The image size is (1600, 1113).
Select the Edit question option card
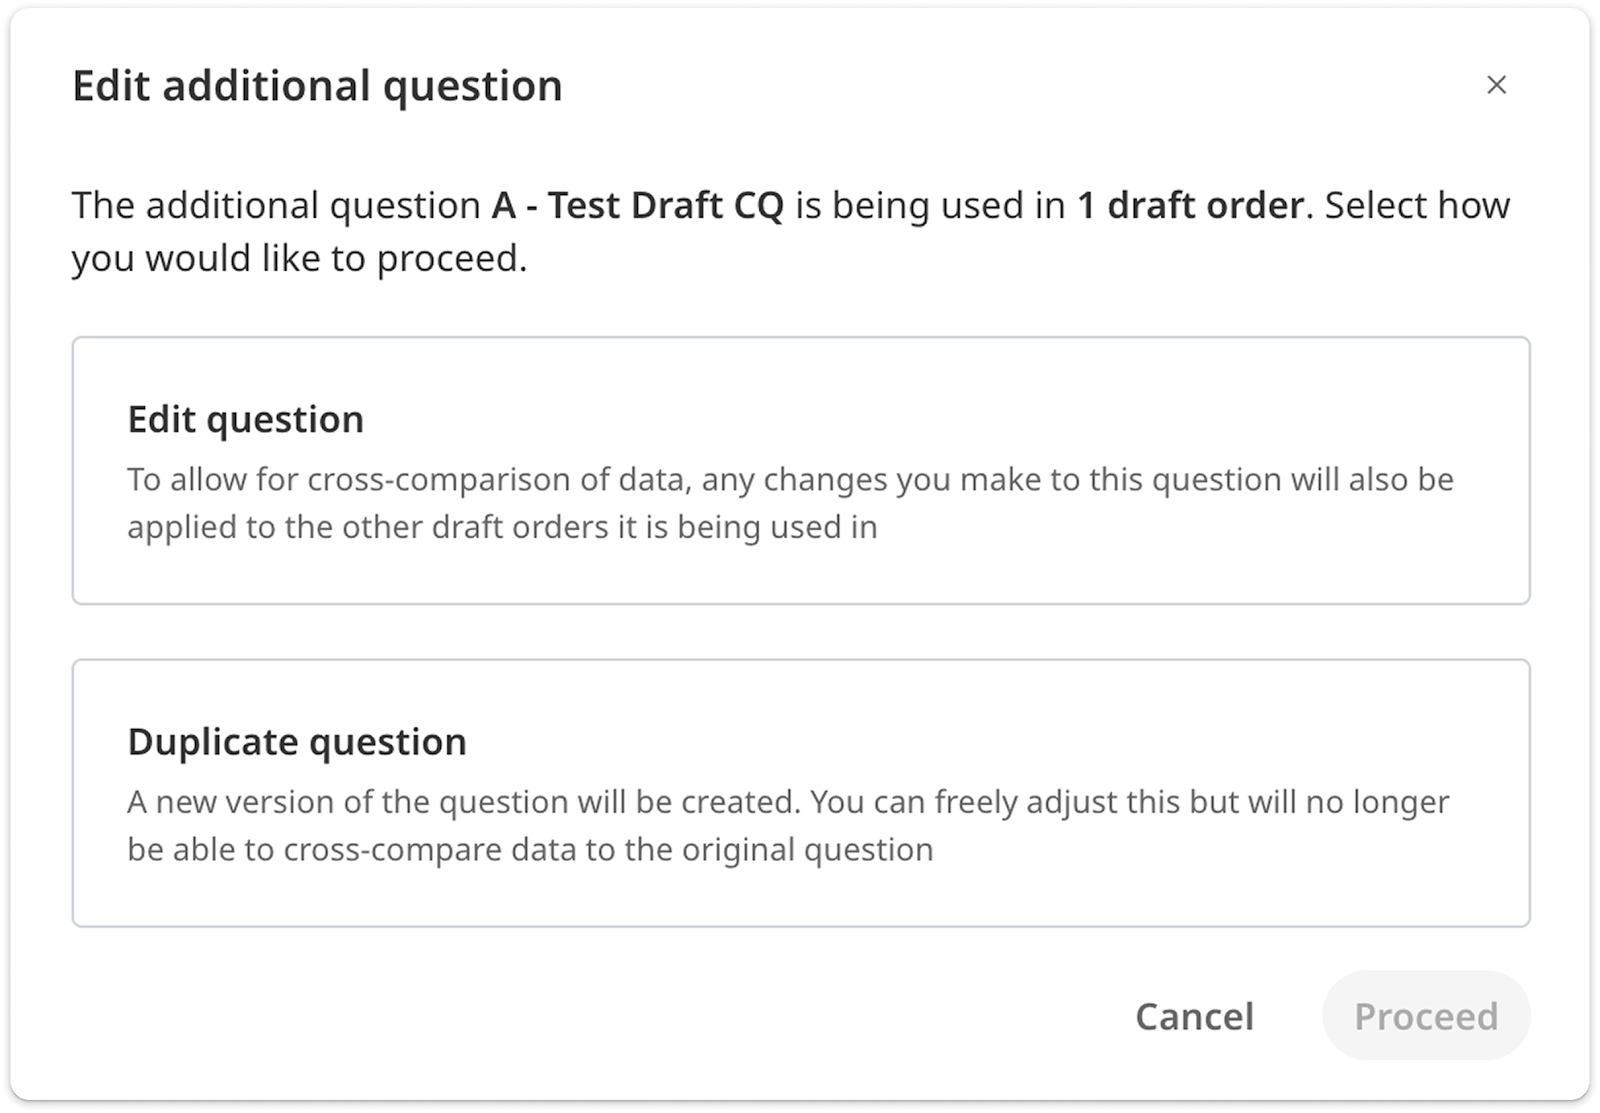tap(801, 470)
